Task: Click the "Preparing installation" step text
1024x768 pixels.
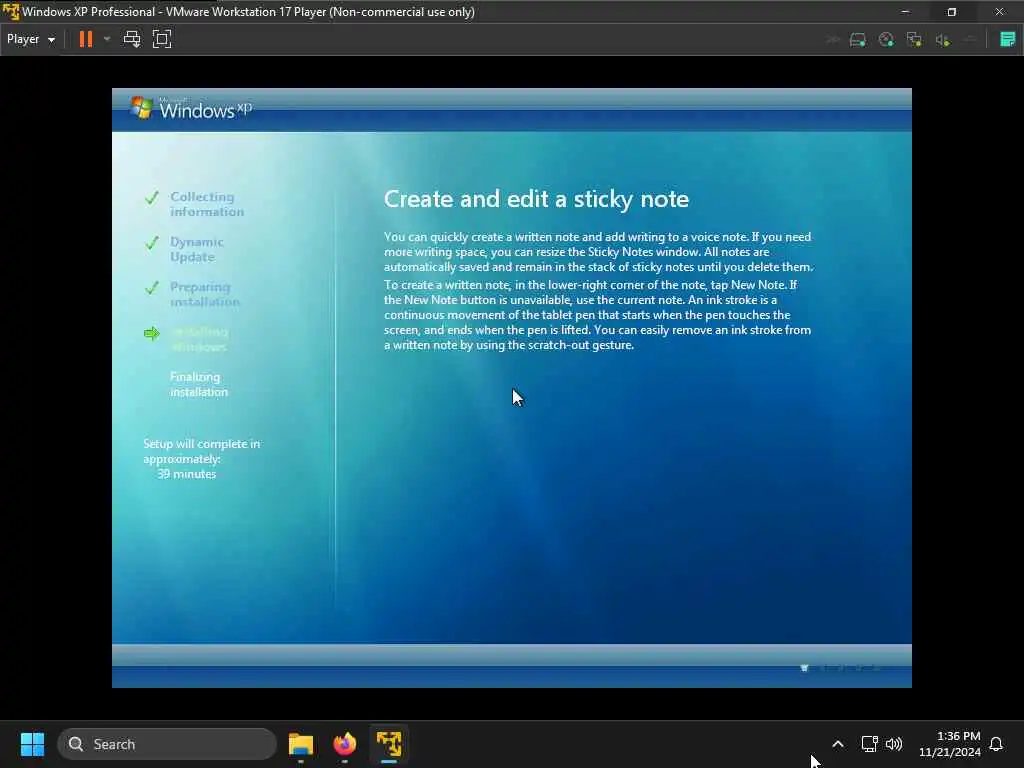Action: point(204,294)
